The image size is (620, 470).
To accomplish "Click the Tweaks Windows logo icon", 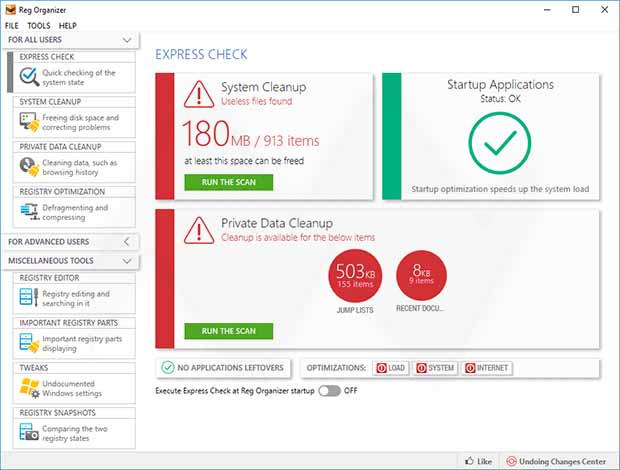I will [x=29, y=387].
